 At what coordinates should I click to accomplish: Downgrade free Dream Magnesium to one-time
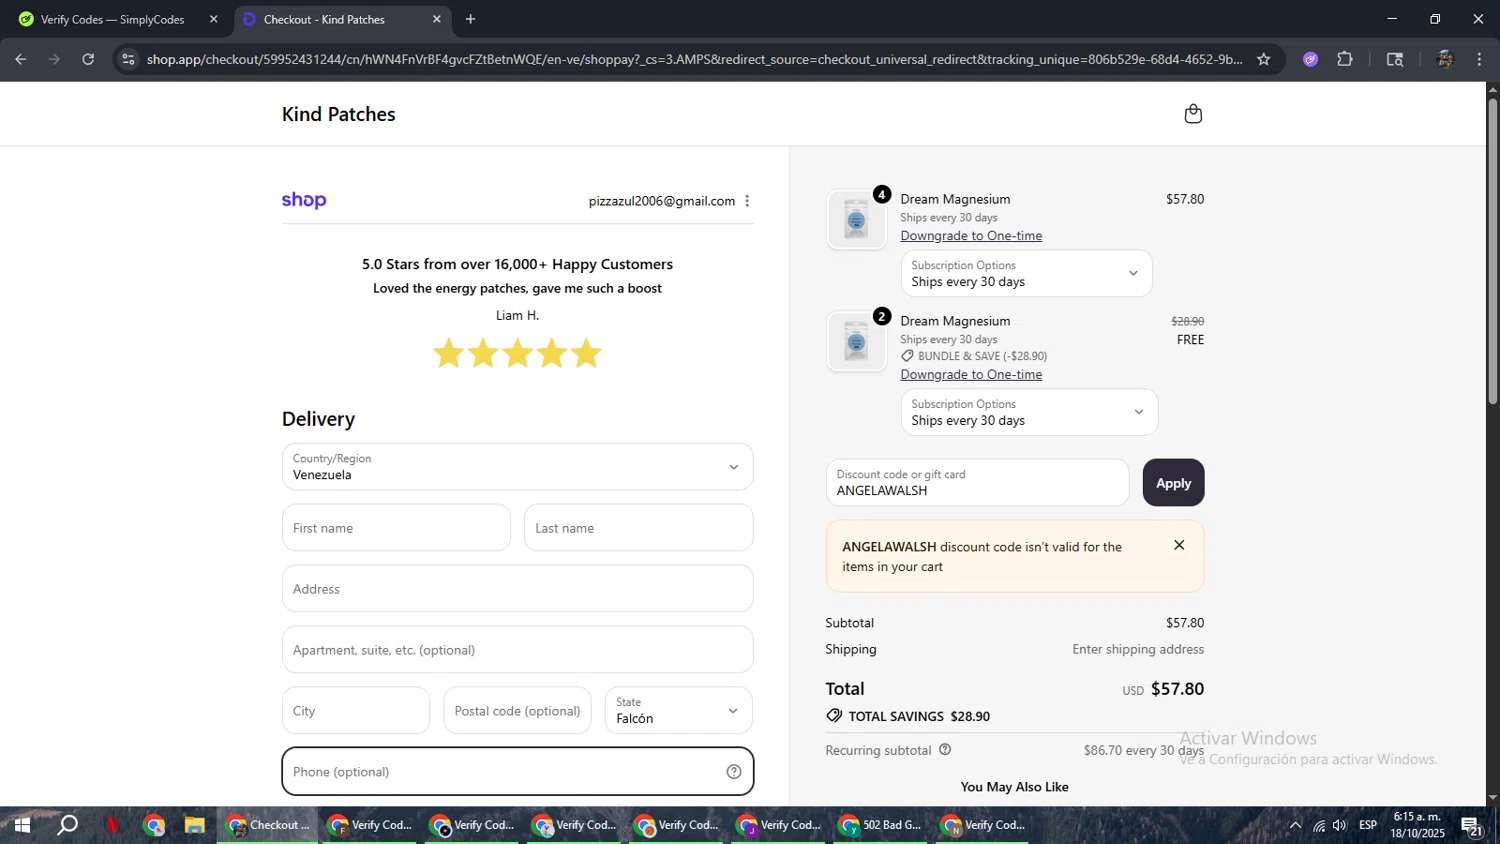[x=971, y=375]
